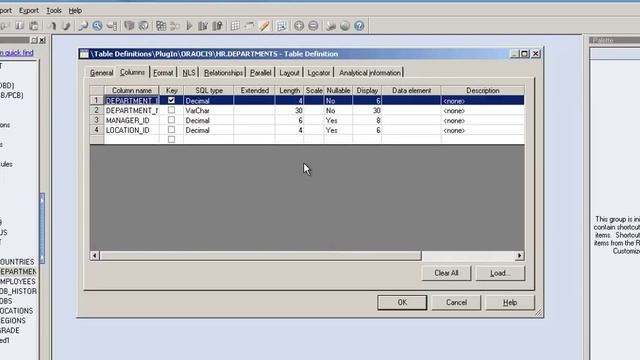Check Key box for LOCATION_ID row
Image resolution: width=640 pixels, height=360 pixels.
pyautogui.click(x=171, y=130)
